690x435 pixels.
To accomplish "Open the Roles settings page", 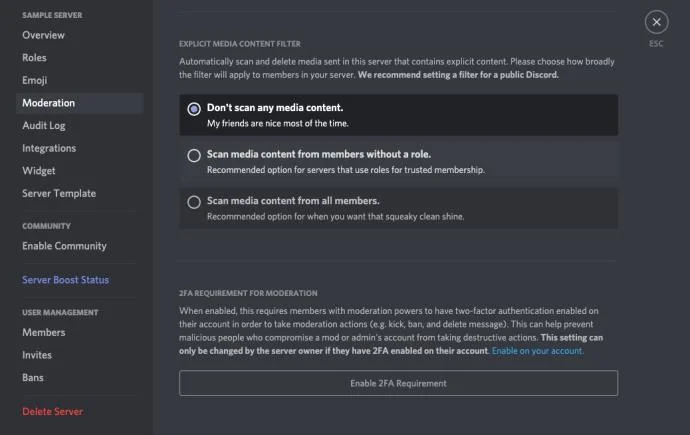I will (34, 58).
